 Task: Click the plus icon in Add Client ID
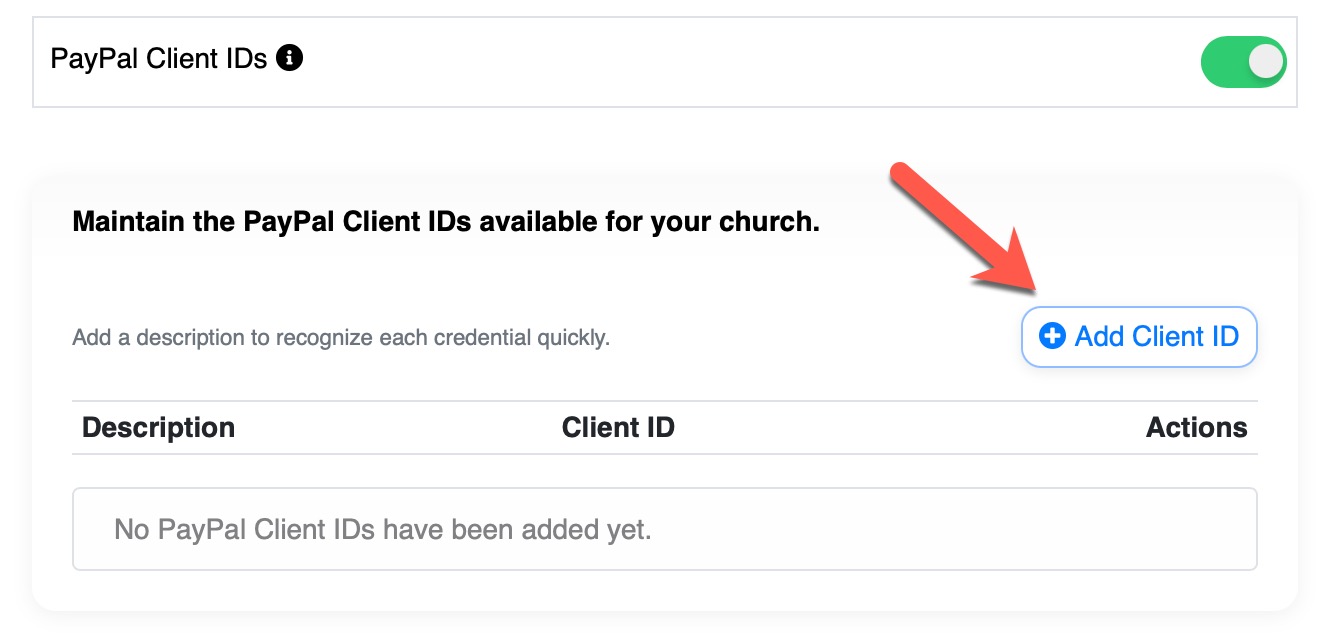(x=1052, y=337)
